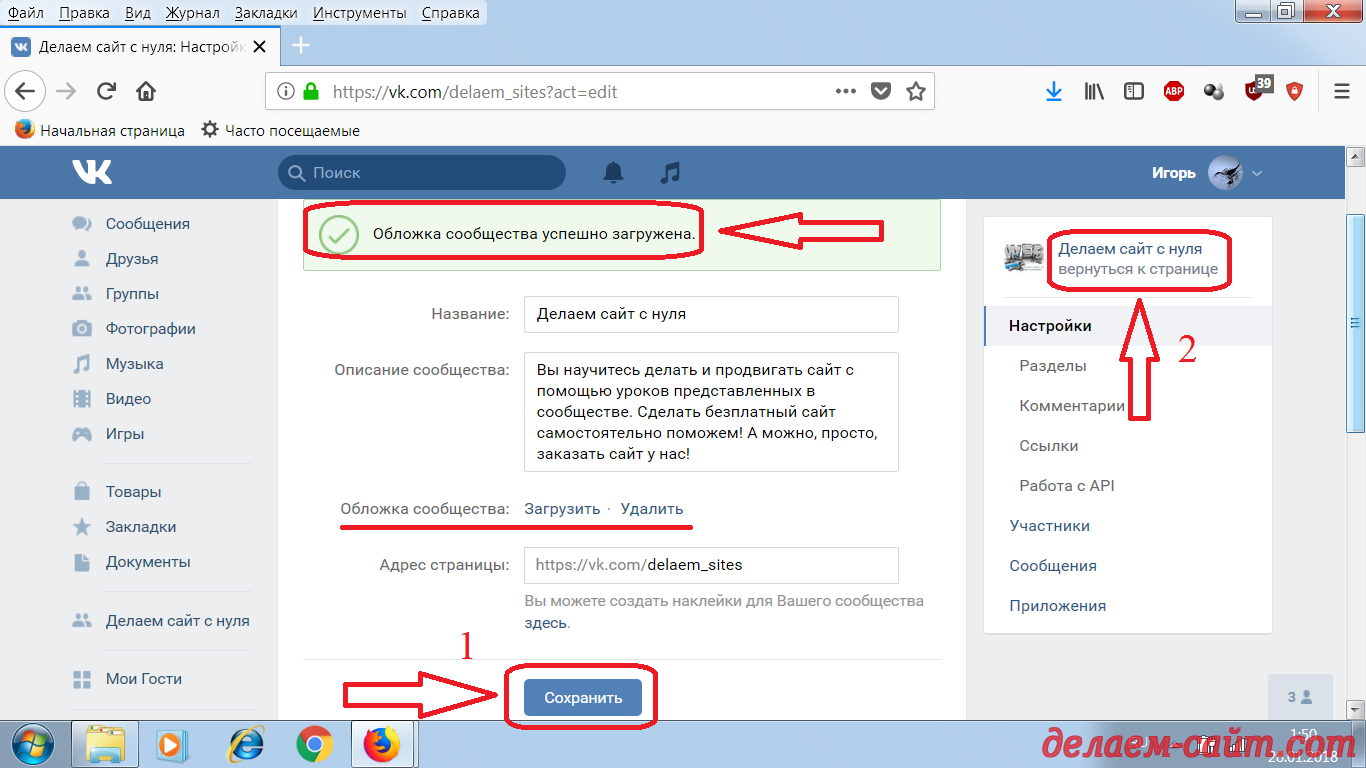Screen dimensions: 1366x768
Task: Open Firefox downloads arrow
Action: [1053, 91]
